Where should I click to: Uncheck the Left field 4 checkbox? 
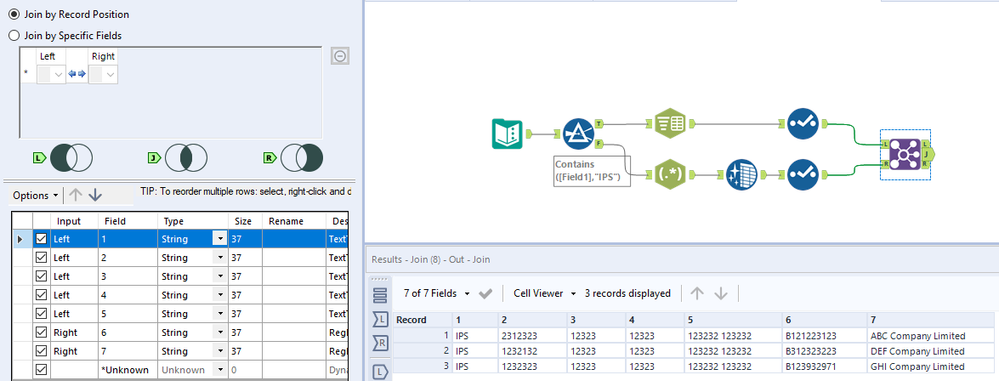click(x=41, y=295)
